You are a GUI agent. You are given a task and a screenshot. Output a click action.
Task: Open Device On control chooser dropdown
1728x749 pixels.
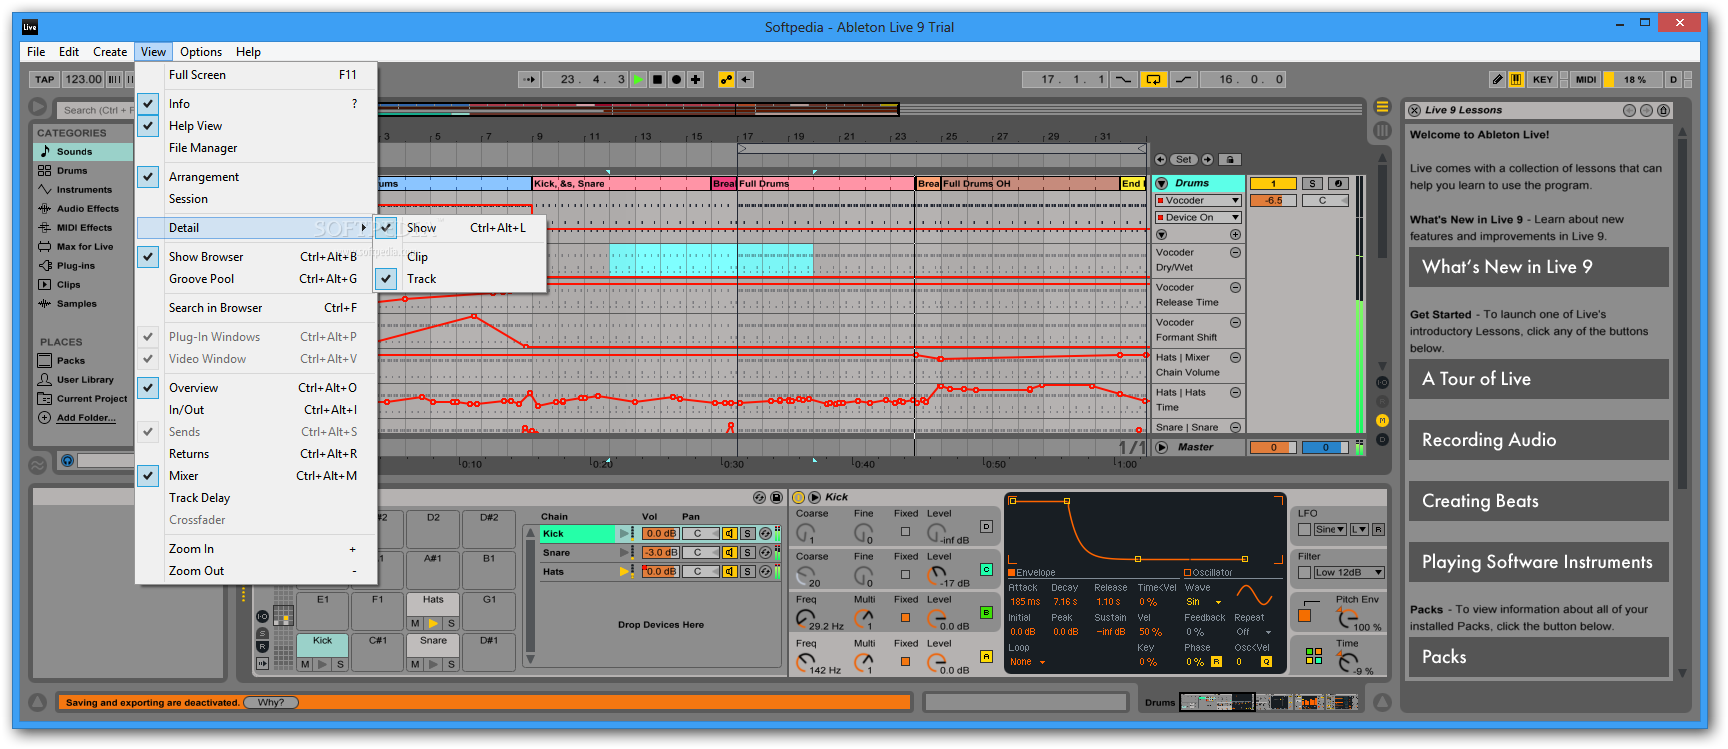[1198, 217]
